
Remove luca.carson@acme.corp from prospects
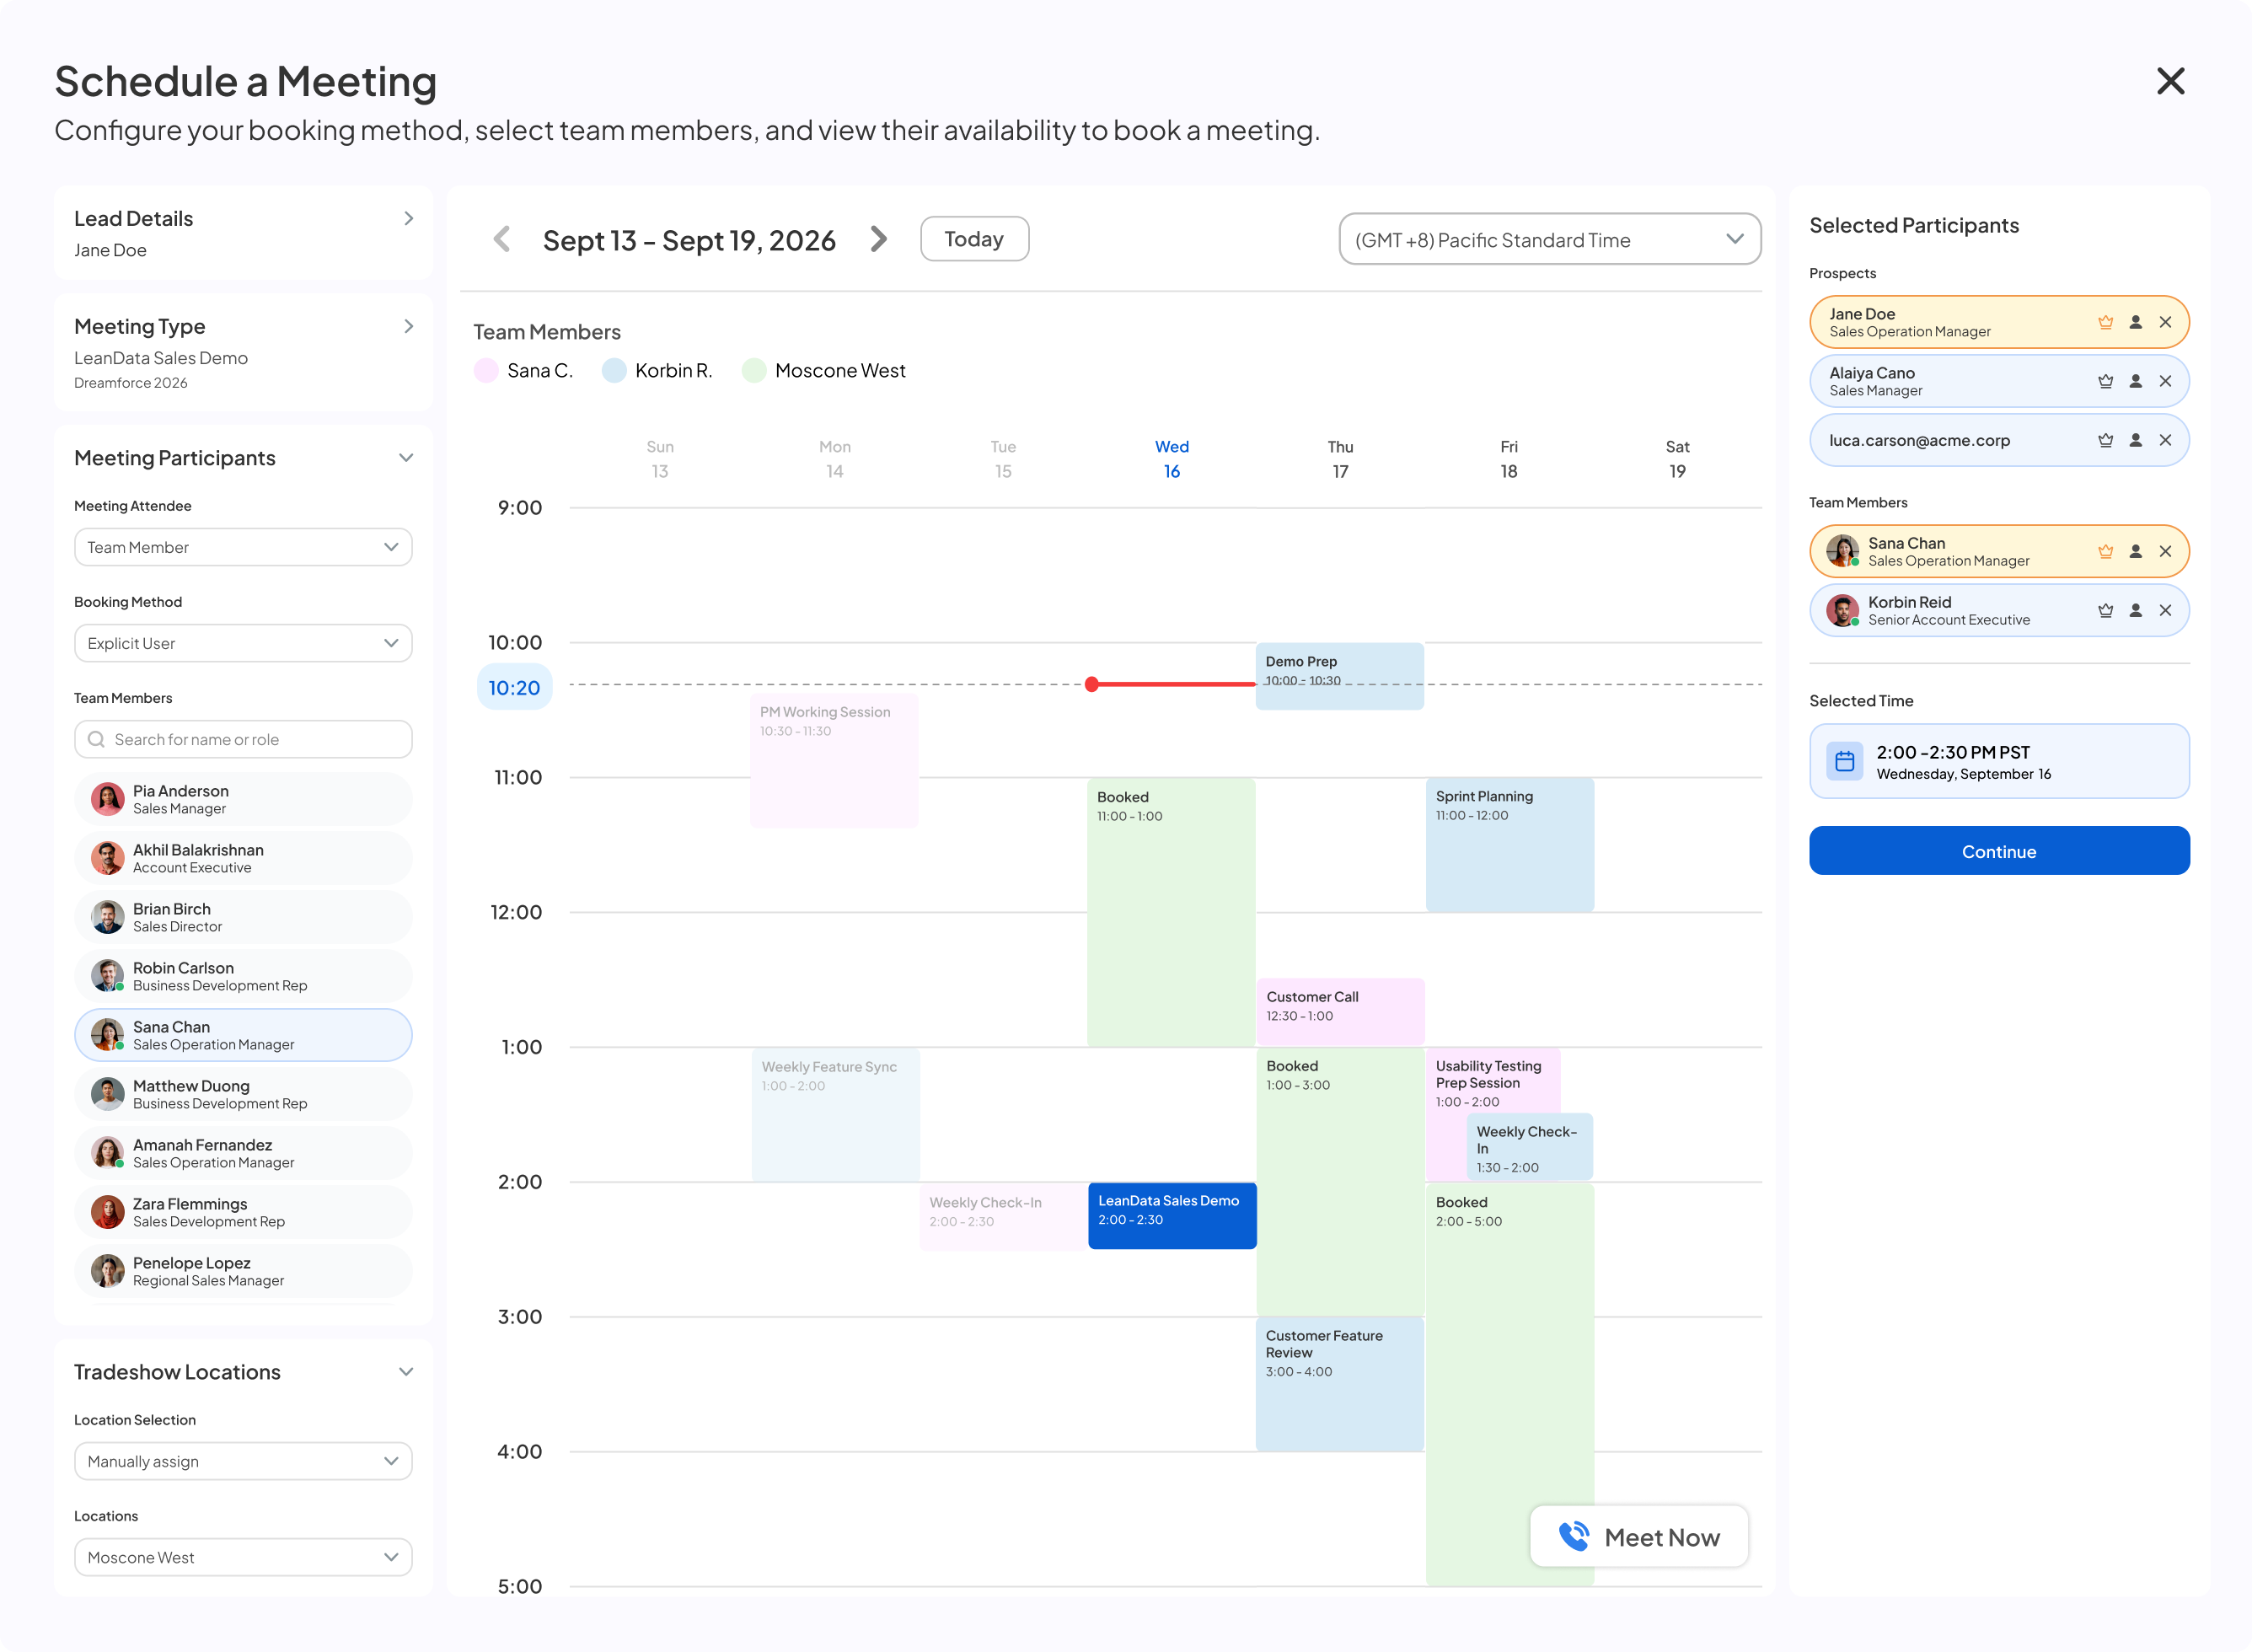pyautogui.click(x=2165, y=440)
